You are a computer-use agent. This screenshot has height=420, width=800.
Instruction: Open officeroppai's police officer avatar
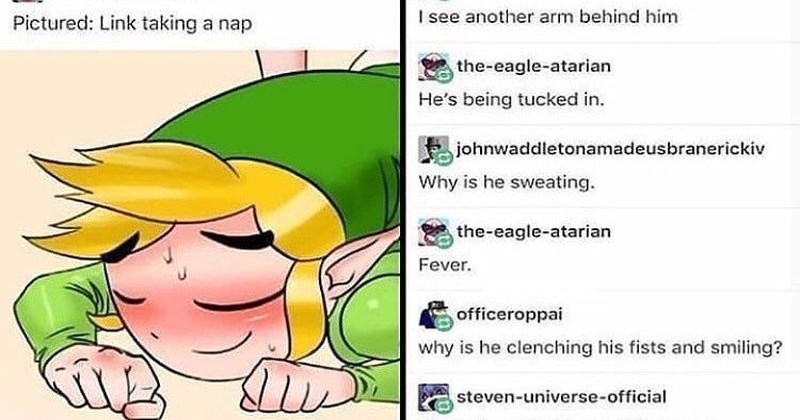pyautogui.click(x=433, y=315)
